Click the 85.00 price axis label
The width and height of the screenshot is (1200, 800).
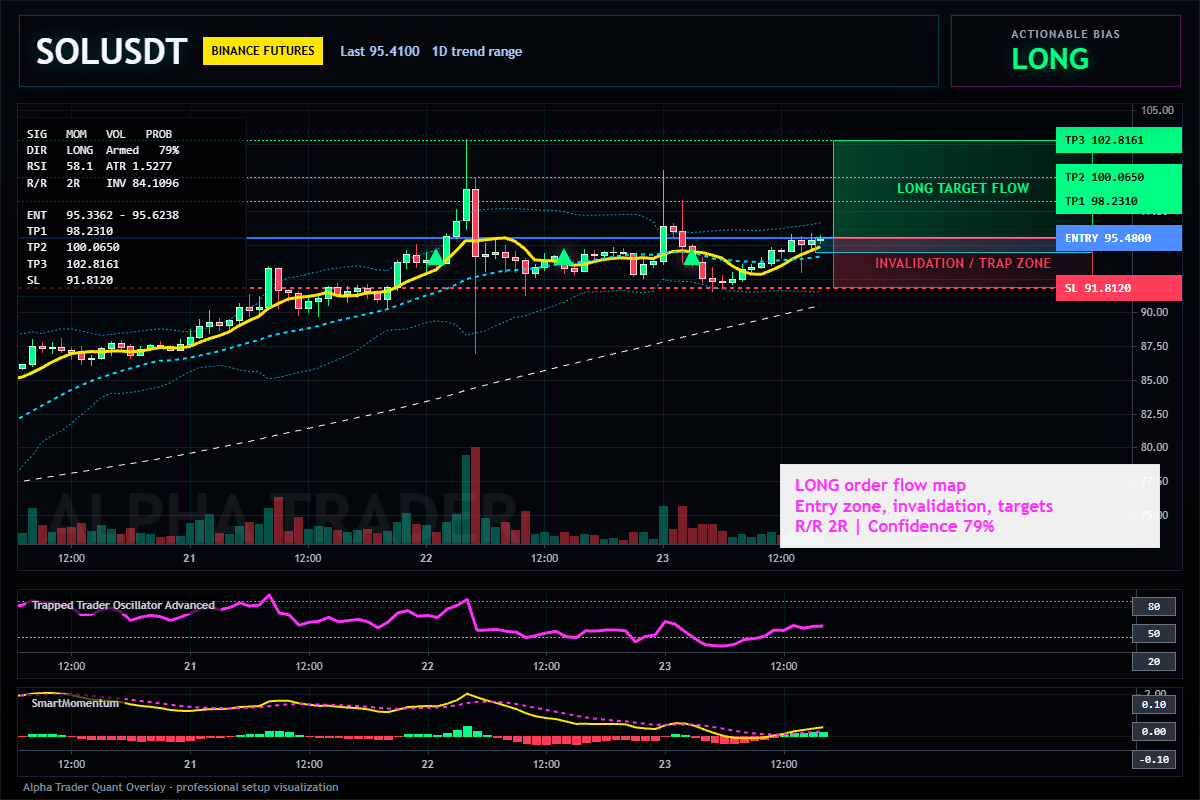point(1156,380)
